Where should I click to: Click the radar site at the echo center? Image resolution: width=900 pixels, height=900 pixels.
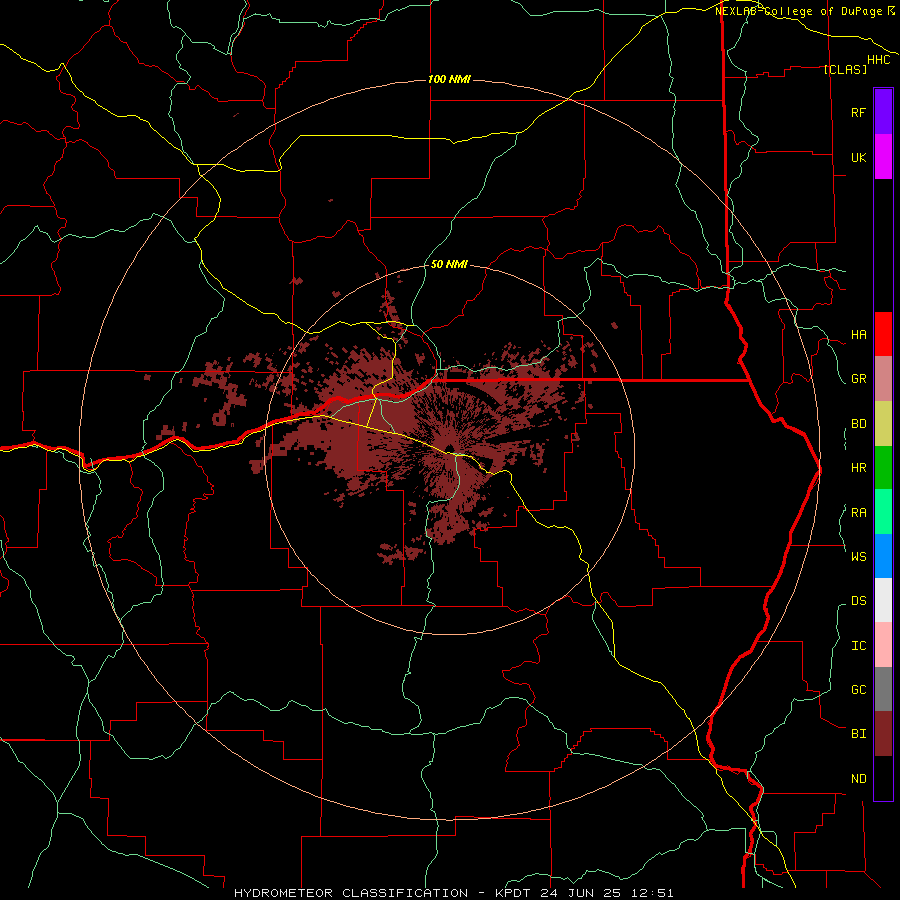coord(449,448)
